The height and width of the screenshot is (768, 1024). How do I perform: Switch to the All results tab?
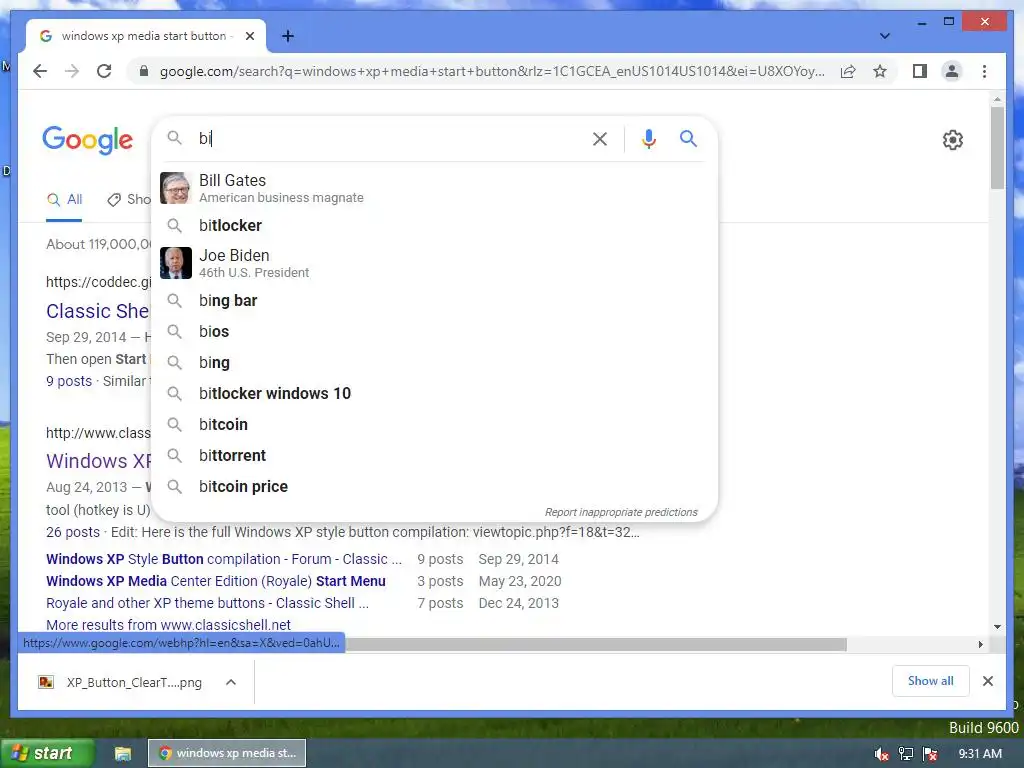pyautogui.click(x=65, y=200)
